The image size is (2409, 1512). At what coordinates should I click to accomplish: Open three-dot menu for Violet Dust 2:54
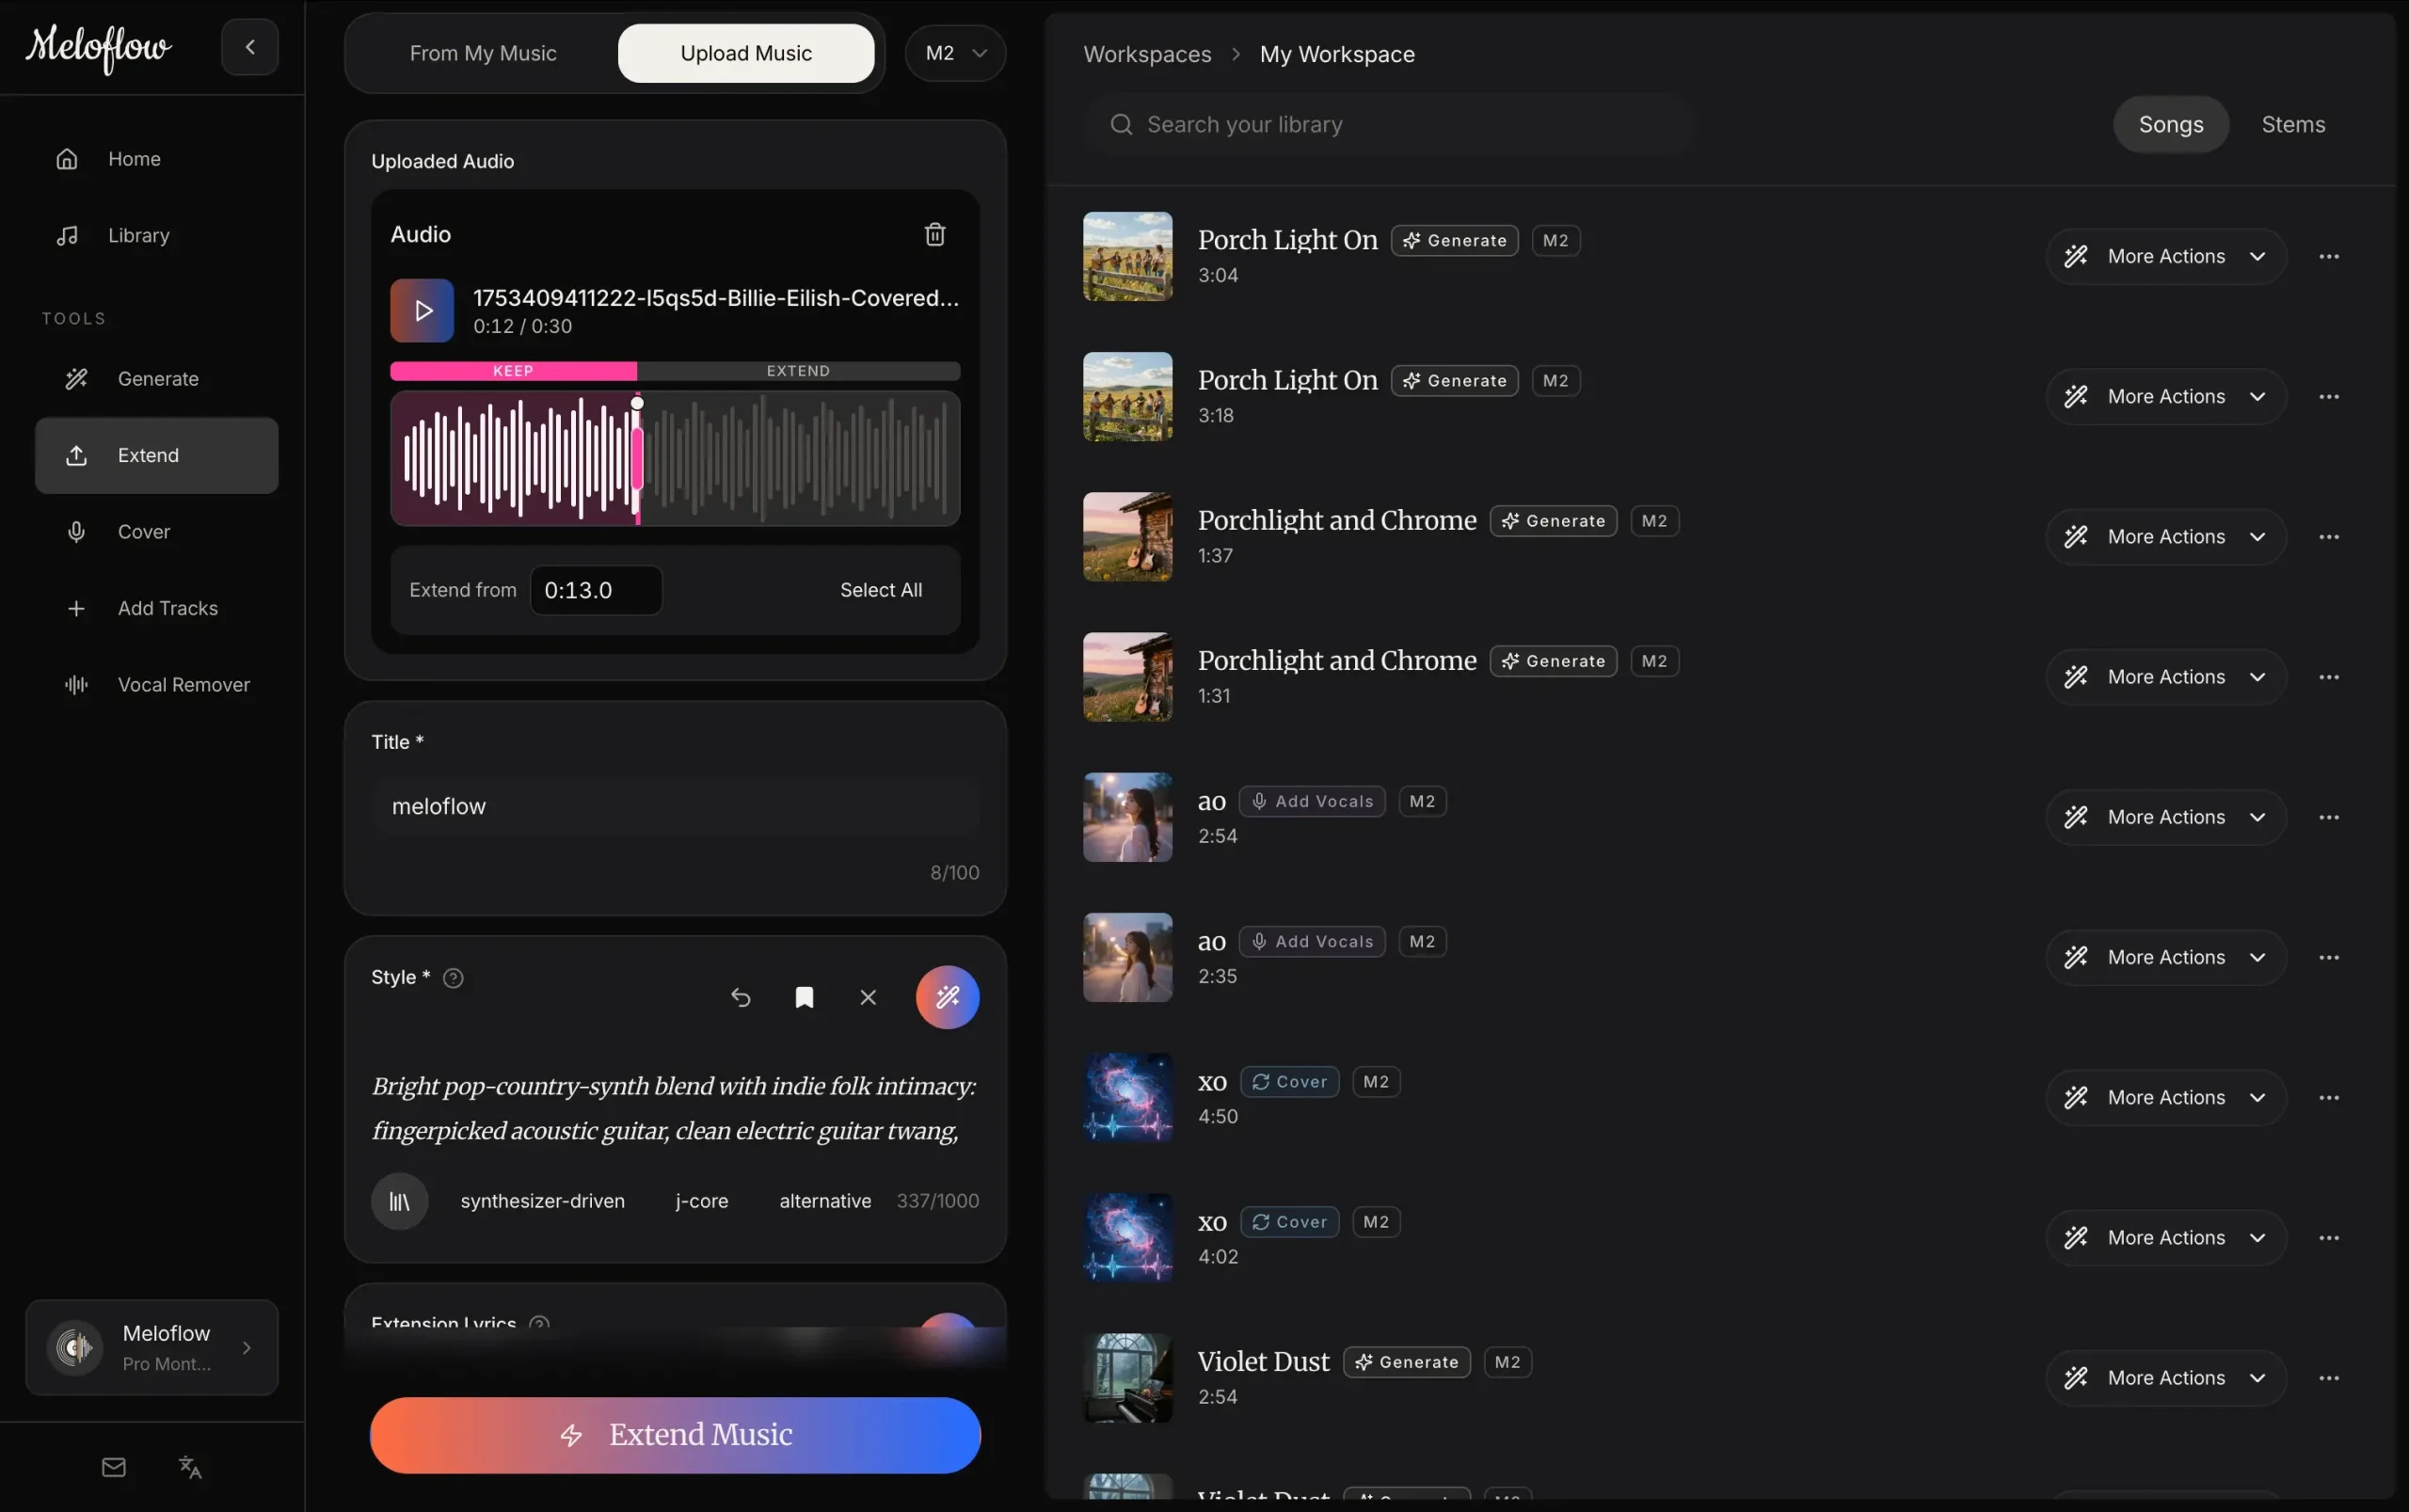pyautogui.click(x=2328, y=1378)
